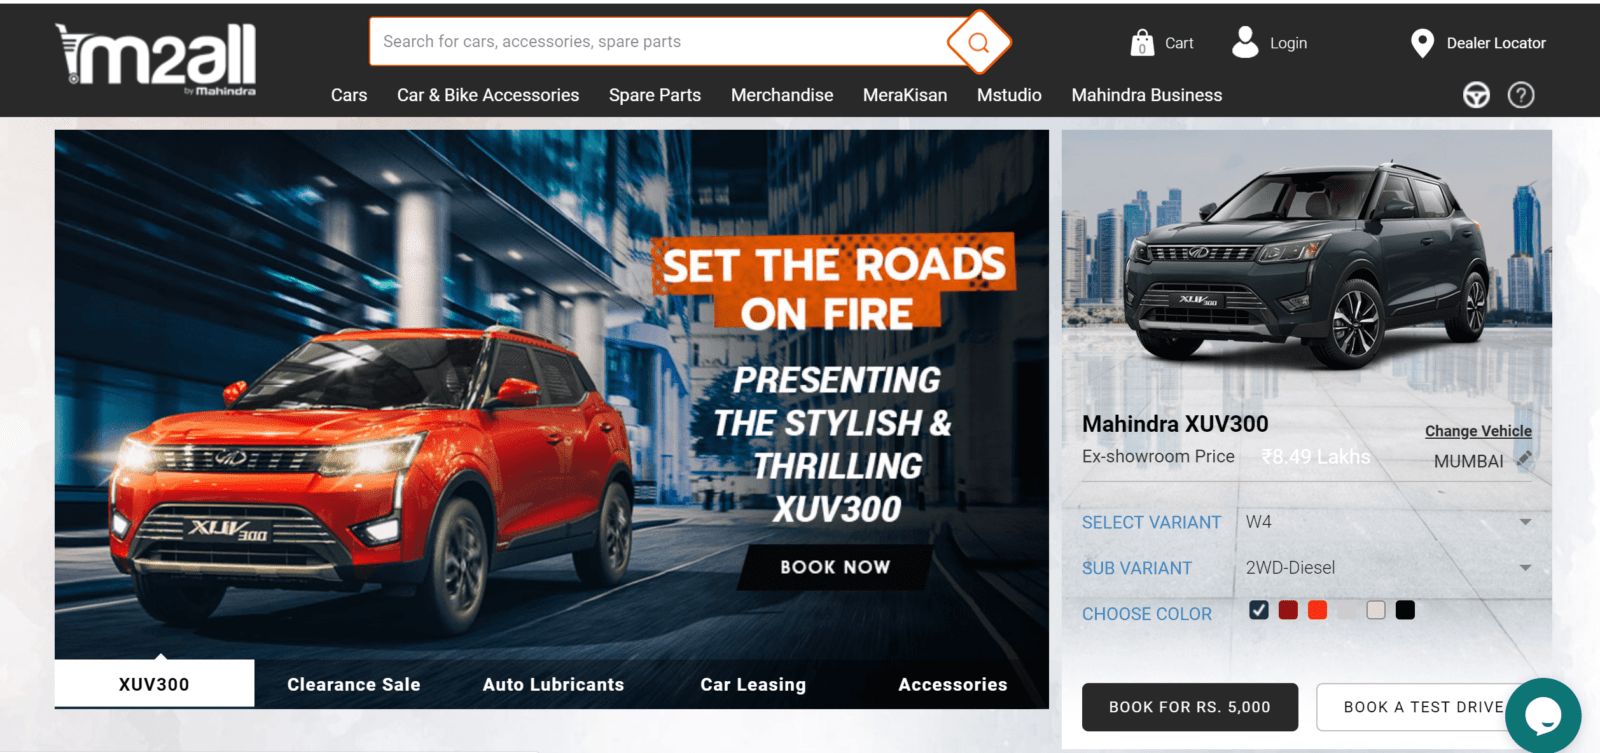1600x753 pixels.
Task: Click the Login user icon
Action: click(1245, 42)
